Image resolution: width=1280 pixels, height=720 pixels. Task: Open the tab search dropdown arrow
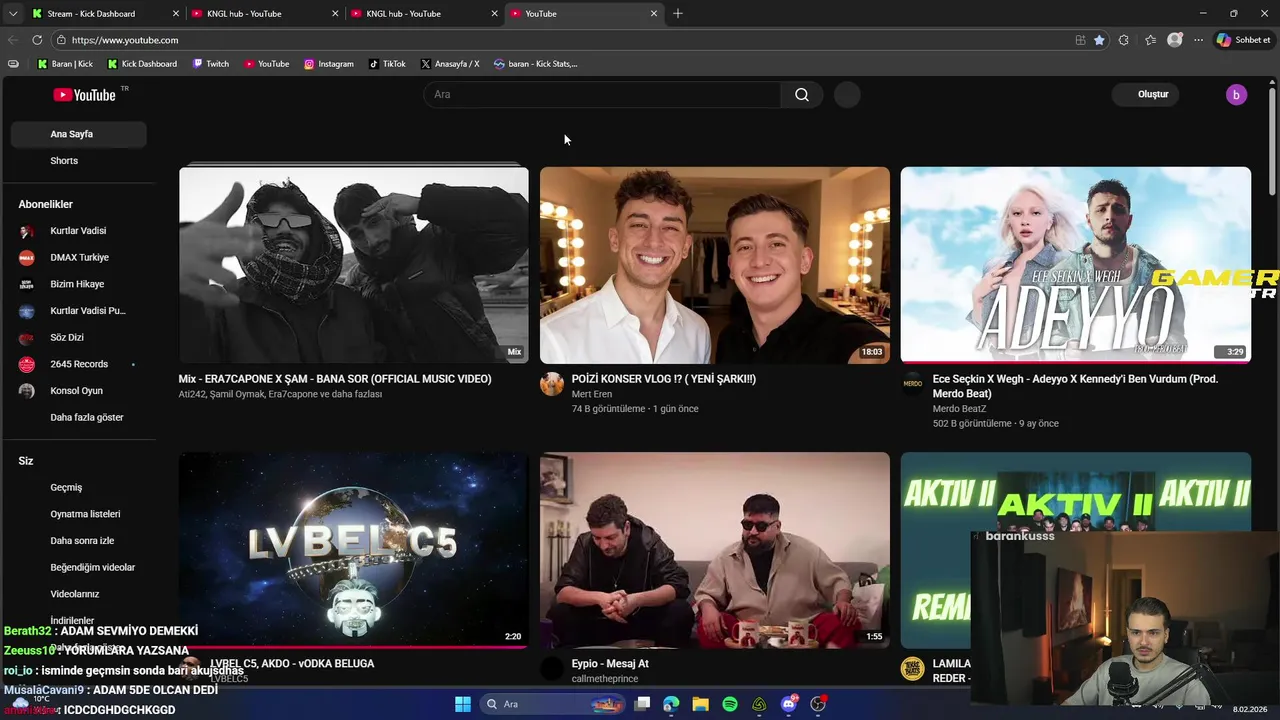point(12,14)
